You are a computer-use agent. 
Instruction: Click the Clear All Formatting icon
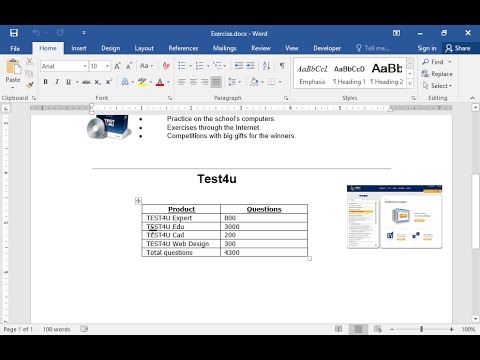click(166, 66)
